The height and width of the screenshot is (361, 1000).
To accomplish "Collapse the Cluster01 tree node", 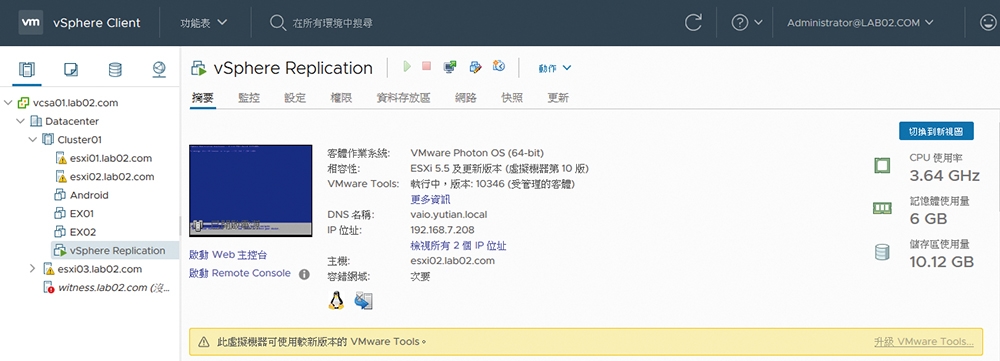I will [33, 140].
